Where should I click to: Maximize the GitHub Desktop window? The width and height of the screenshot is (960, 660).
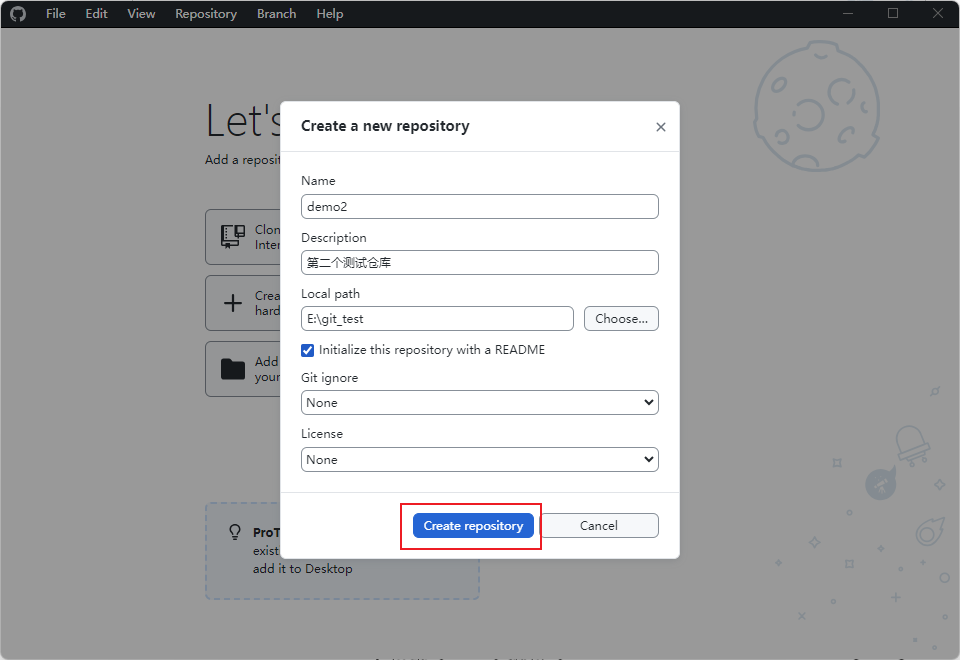(893, 14)
